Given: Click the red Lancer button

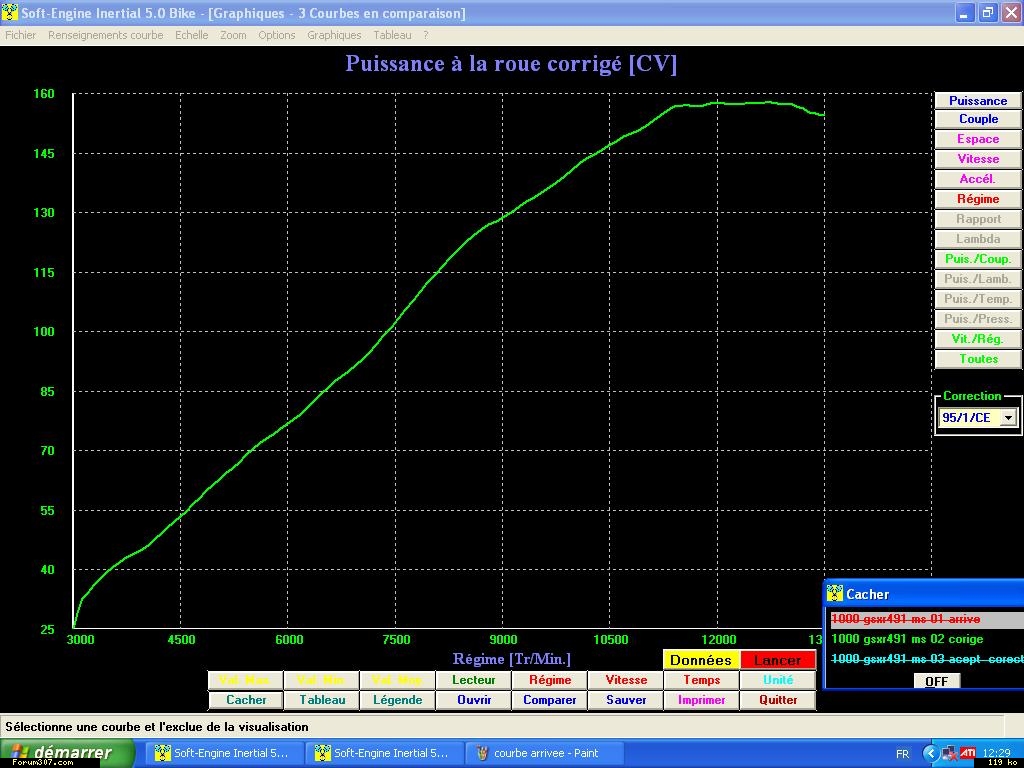Looking at the screenshot, I should [x=777, y=660].
